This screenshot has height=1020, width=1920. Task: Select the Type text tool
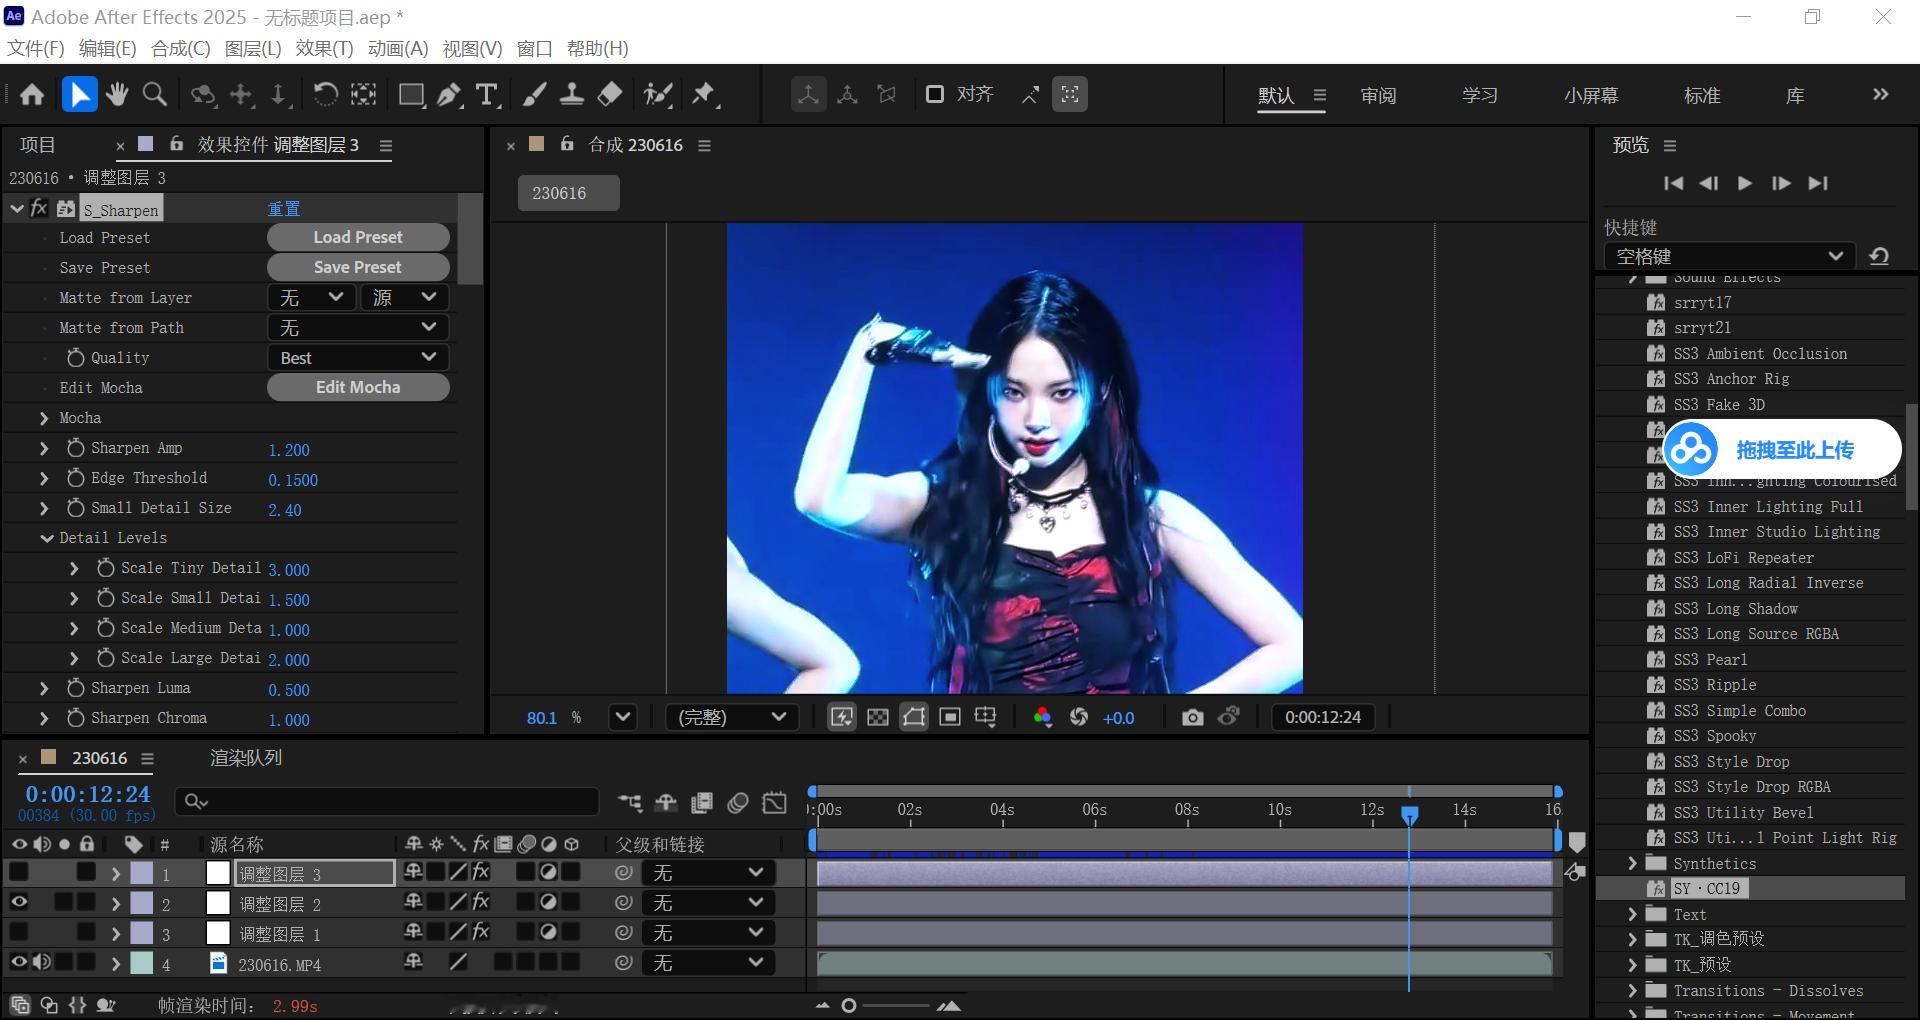point(487,95)
